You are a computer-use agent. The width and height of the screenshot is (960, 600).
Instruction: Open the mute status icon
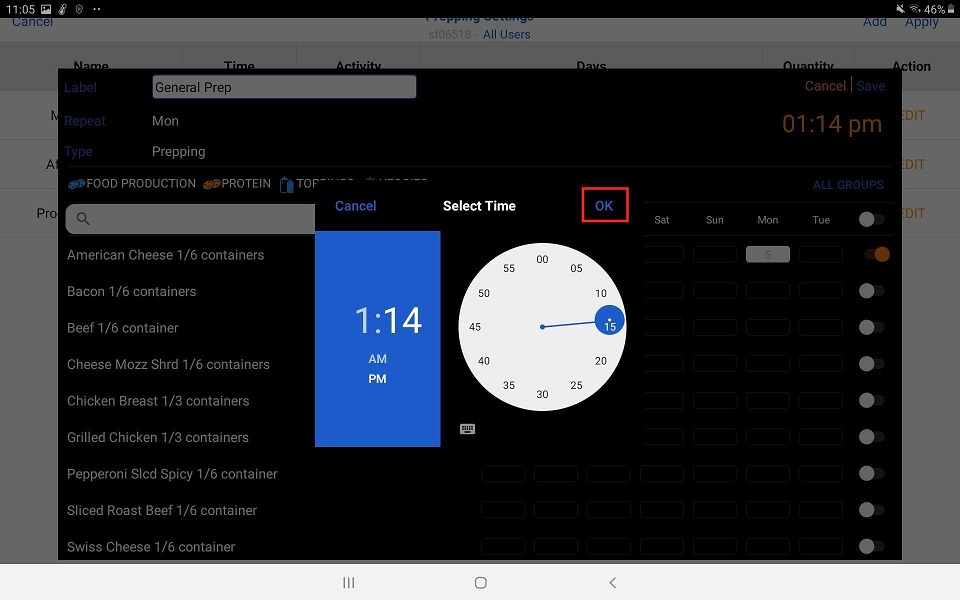(x=900, y=9)
